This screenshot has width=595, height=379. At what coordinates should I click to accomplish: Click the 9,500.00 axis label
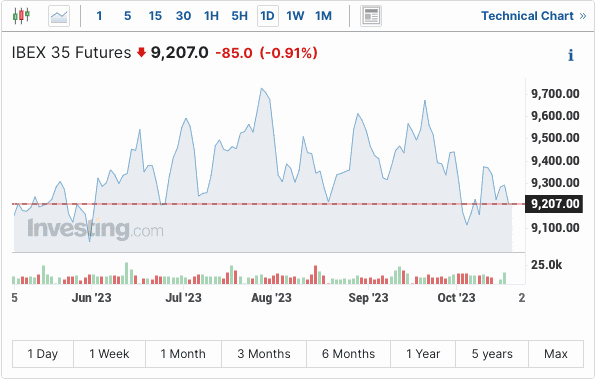click(x=555, y=138)
